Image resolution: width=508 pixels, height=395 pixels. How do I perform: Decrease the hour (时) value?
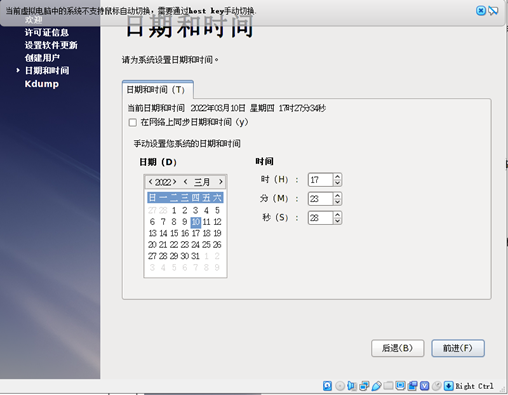(x=337, y=183)
